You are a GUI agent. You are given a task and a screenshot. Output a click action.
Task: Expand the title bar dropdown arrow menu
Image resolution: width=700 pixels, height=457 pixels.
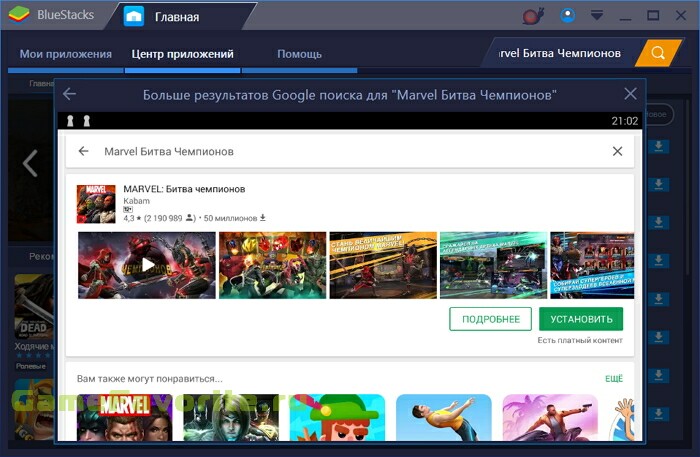pyautogui.click(x=597, y=16)
